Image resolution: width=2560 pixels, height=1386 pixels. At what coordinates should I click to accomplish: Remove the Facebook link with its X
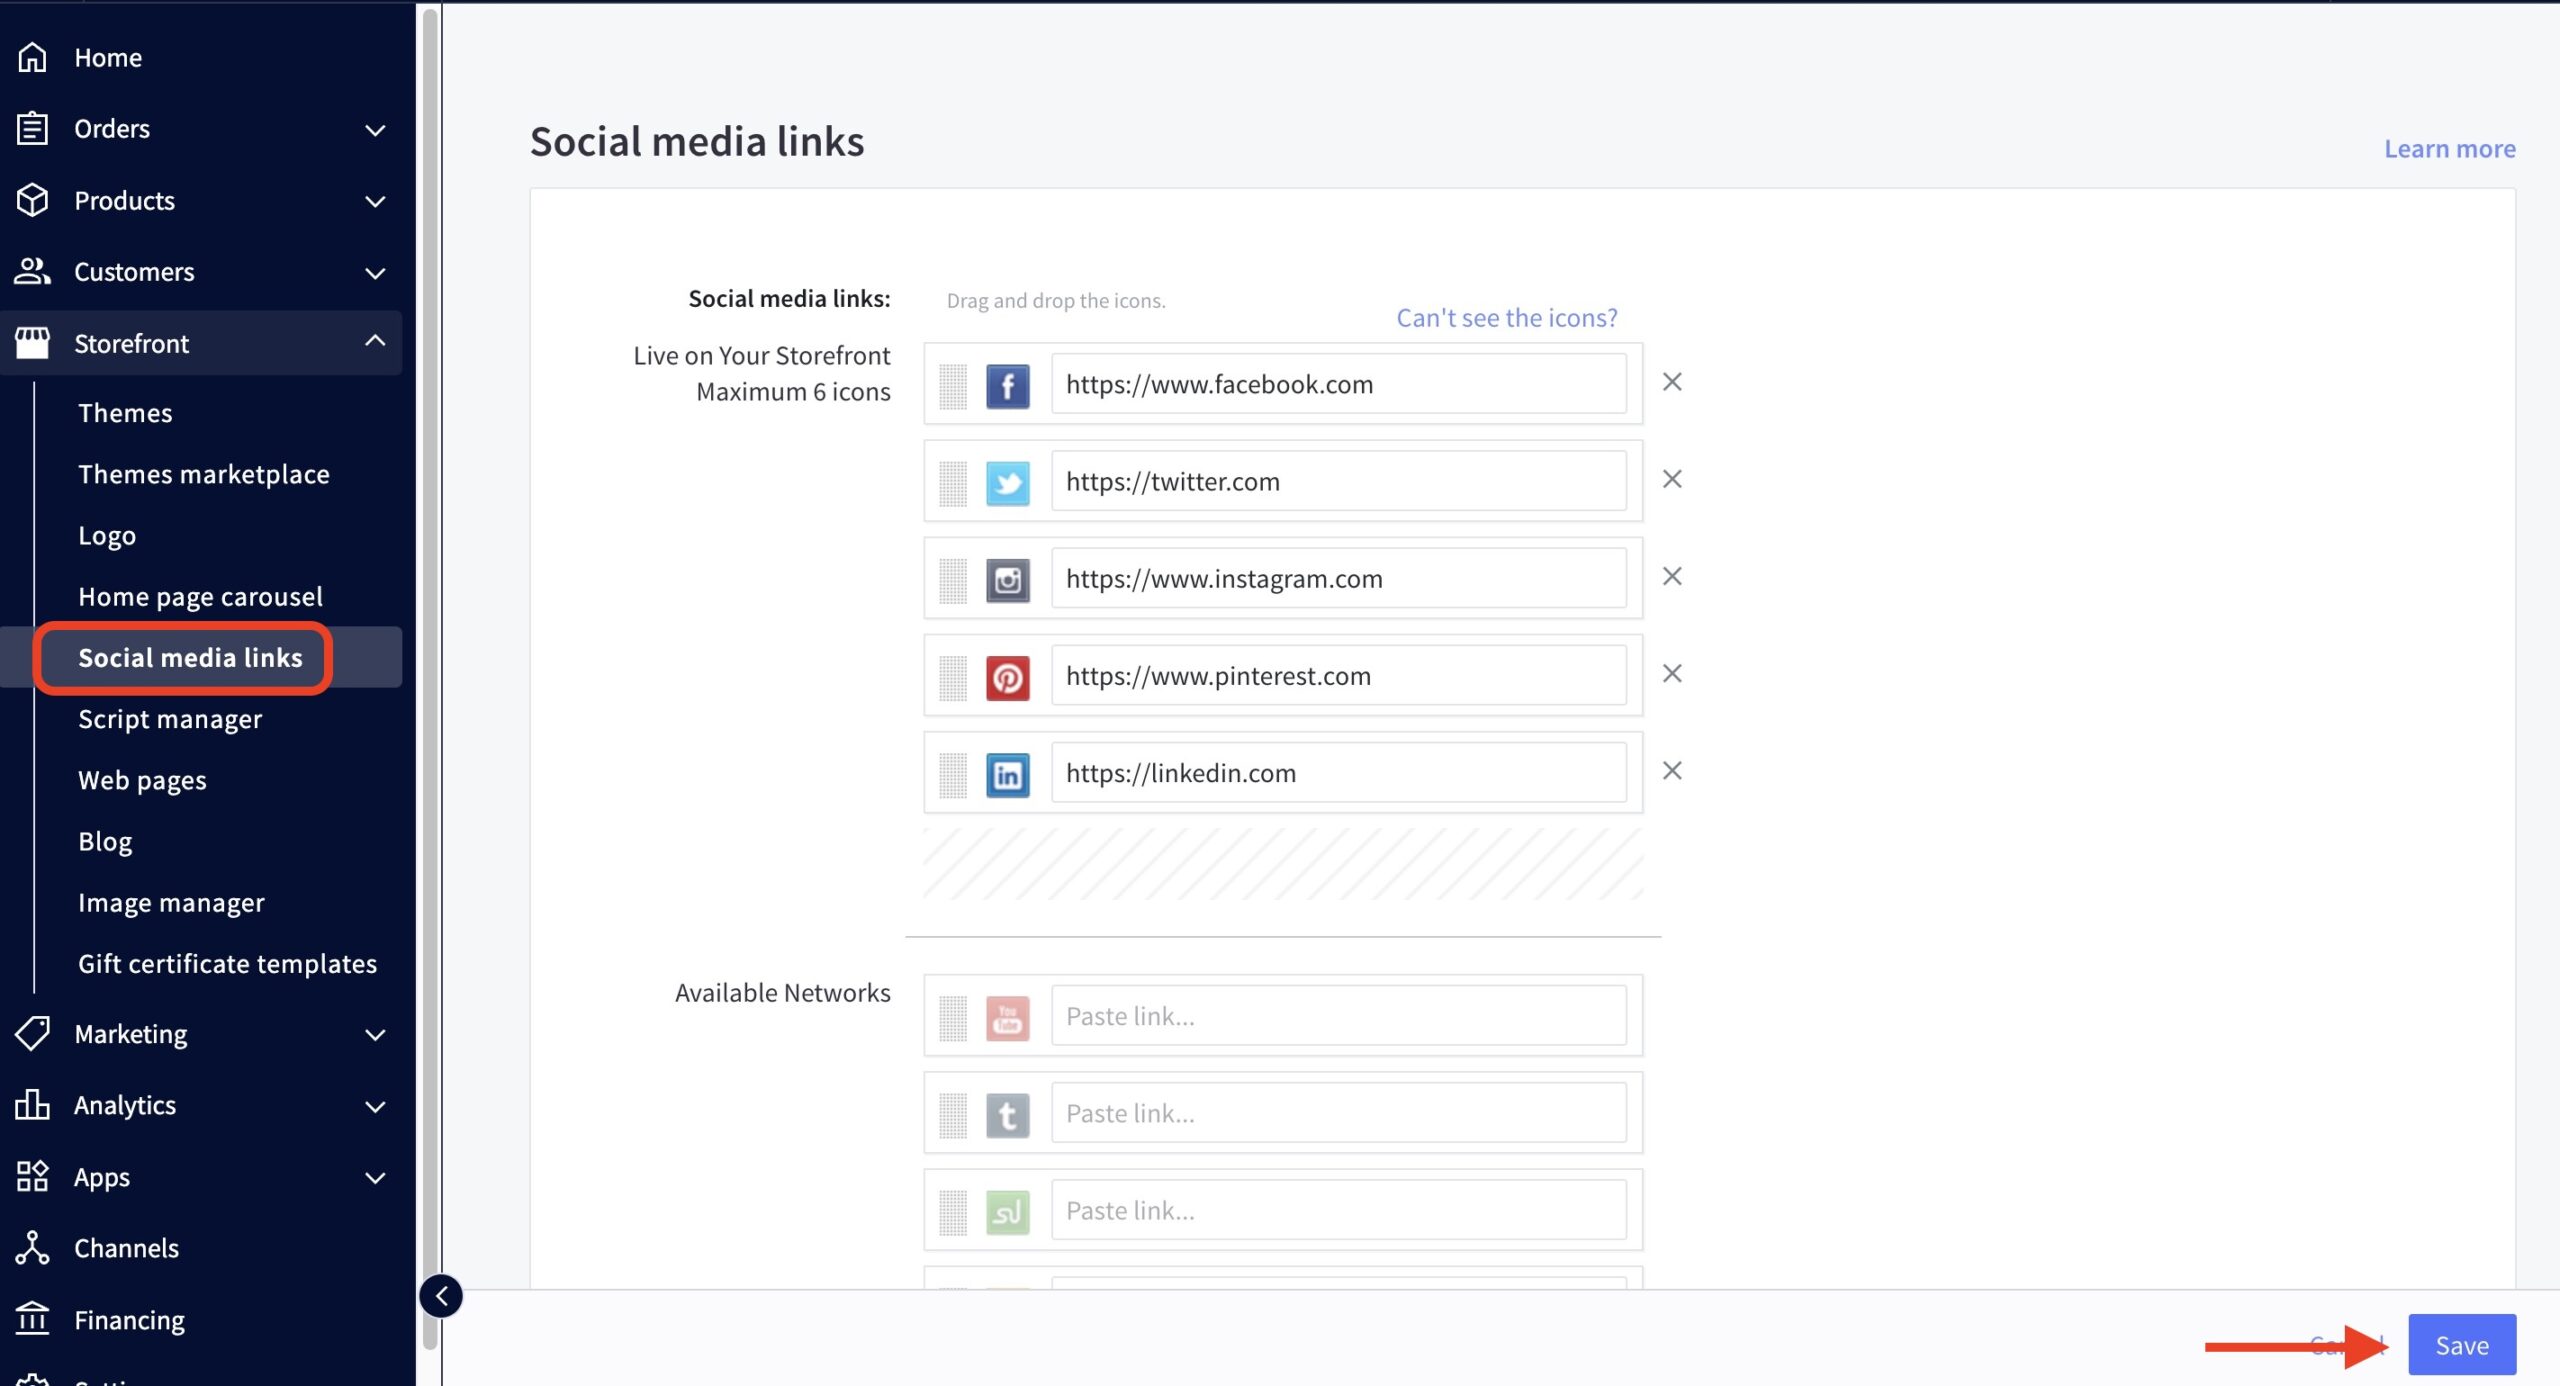1671,382
